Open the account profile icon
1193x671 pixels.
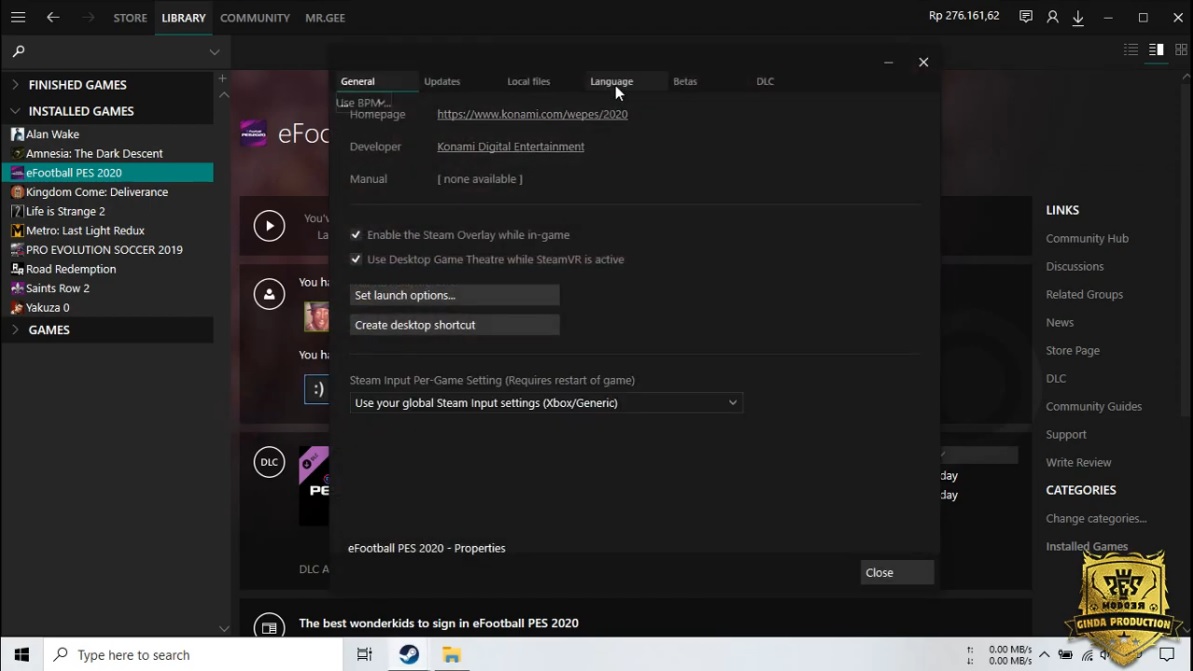[x=1052, y=16]
